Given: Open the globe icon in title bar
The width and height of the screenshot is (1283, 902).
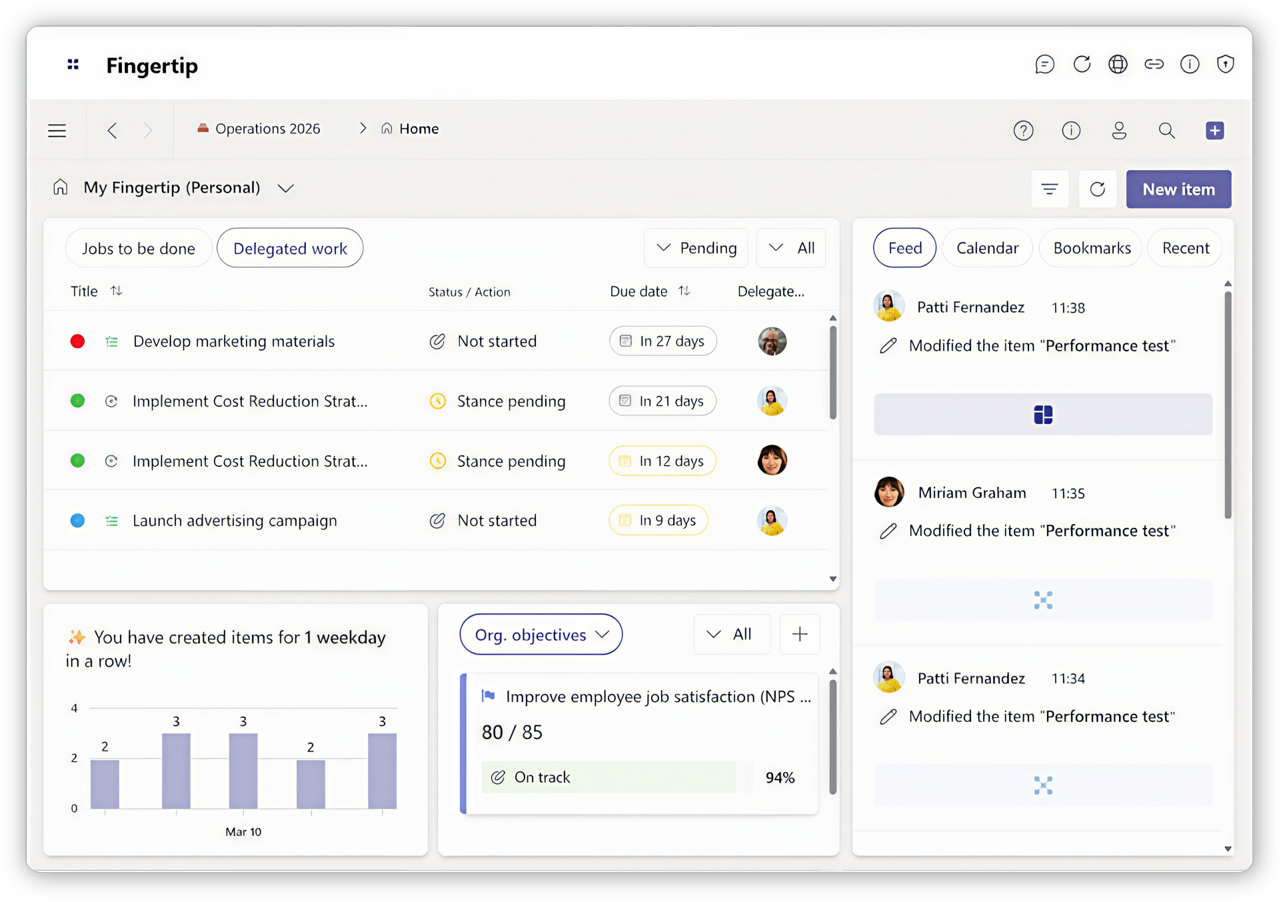Looking at the screenshot, I should [x=1117, y=65].
